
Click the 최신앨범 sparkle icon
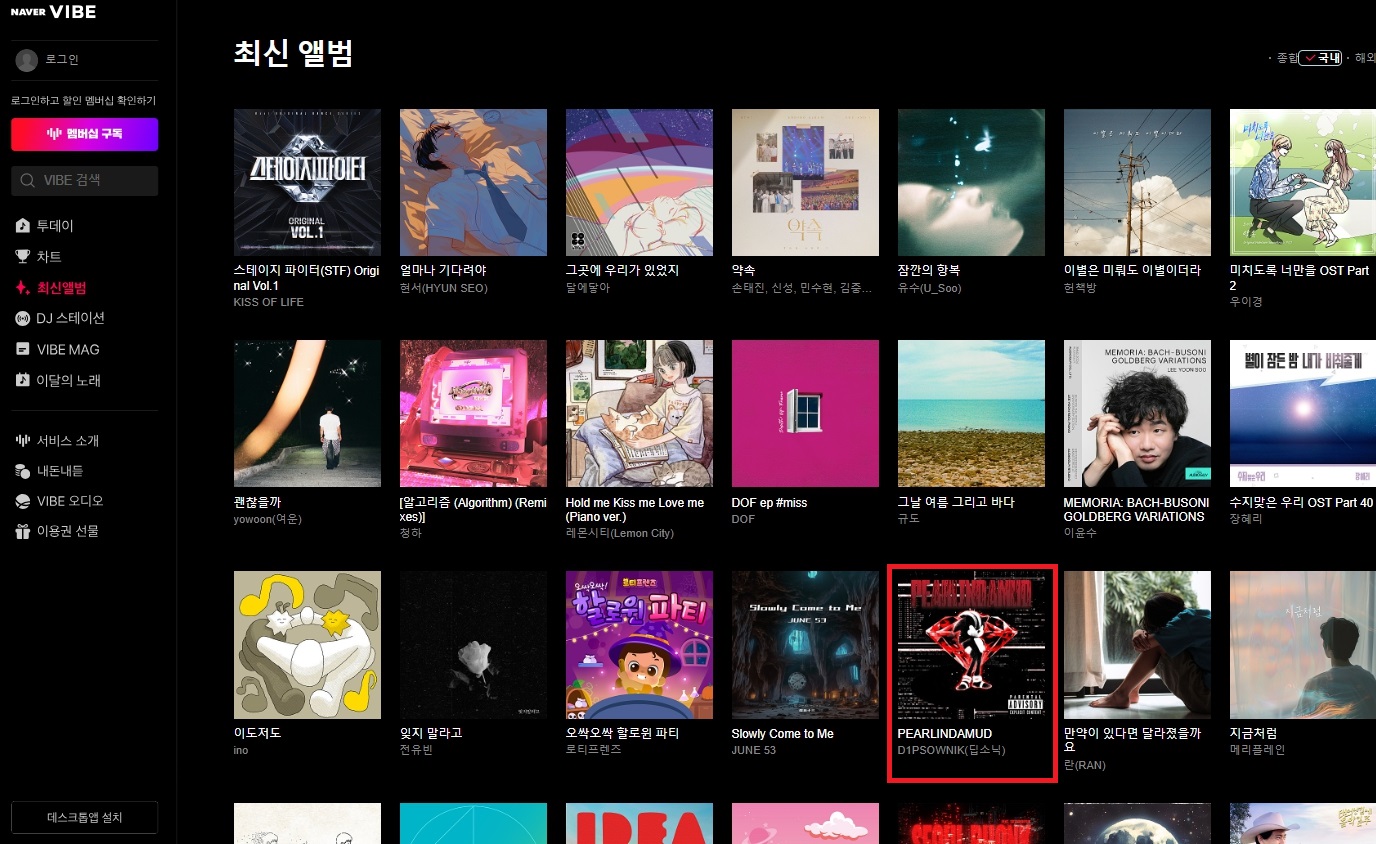(23, 288)
